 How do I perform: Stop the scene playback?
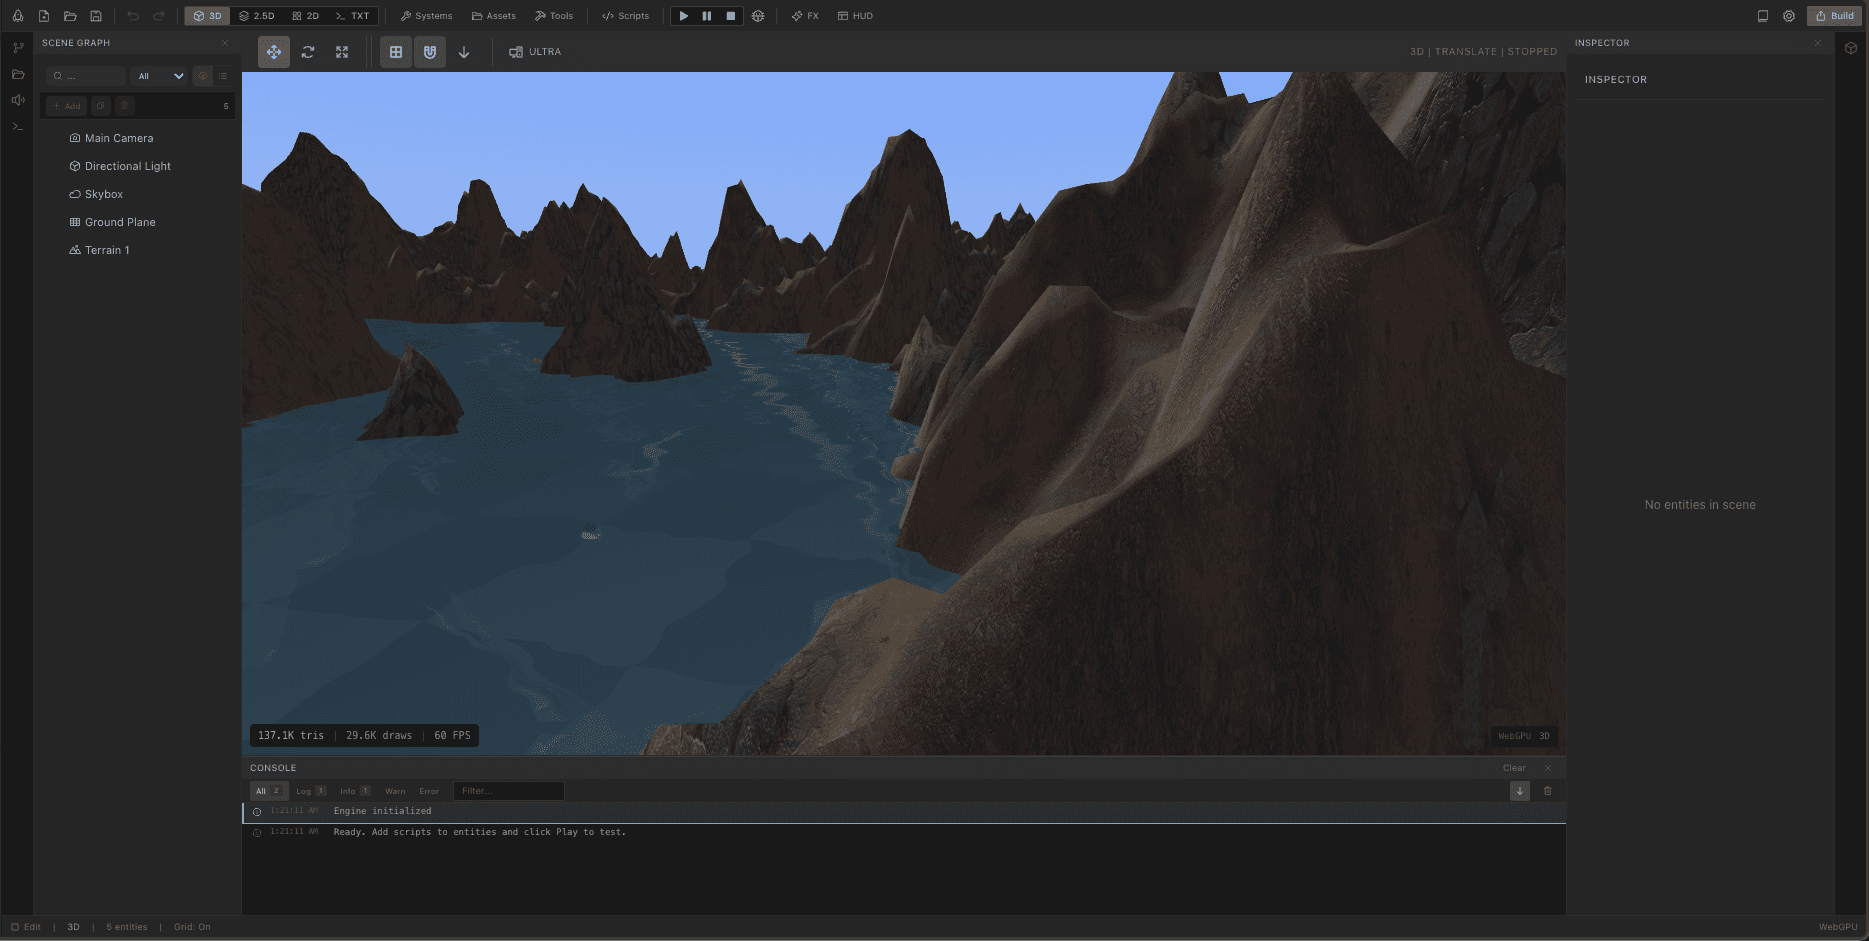(731, 16)
